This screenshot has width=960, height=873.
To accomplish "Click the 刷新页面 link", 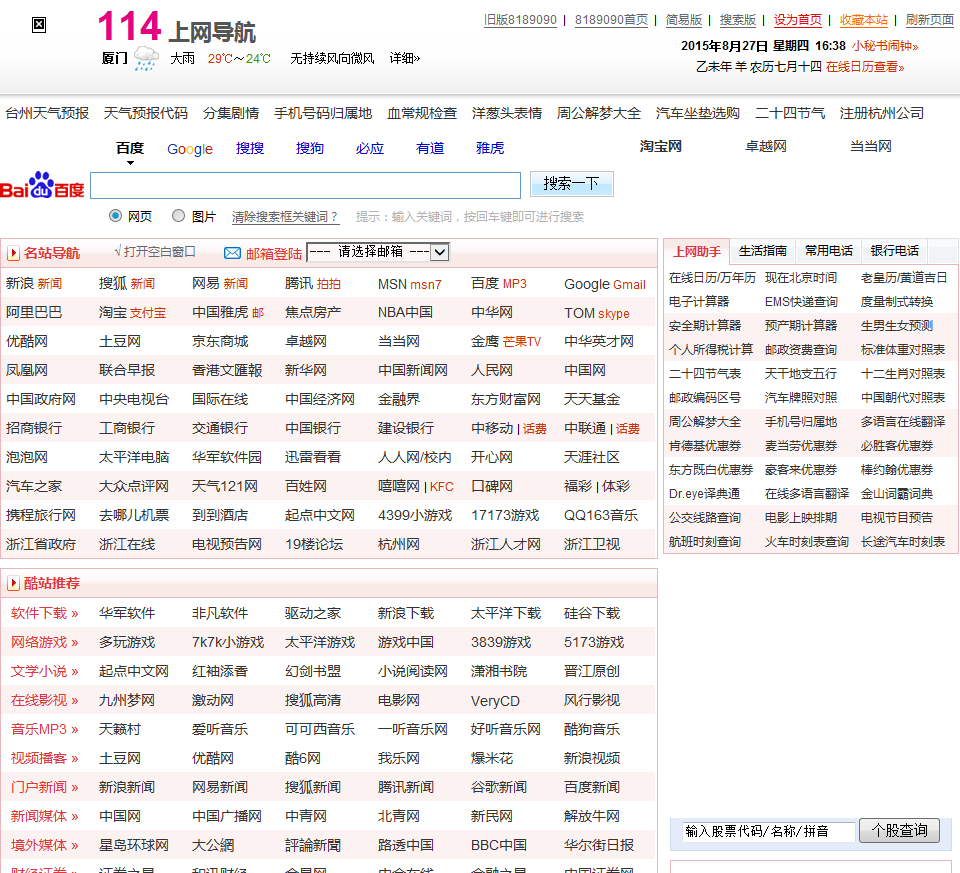I will coord(929,20).
